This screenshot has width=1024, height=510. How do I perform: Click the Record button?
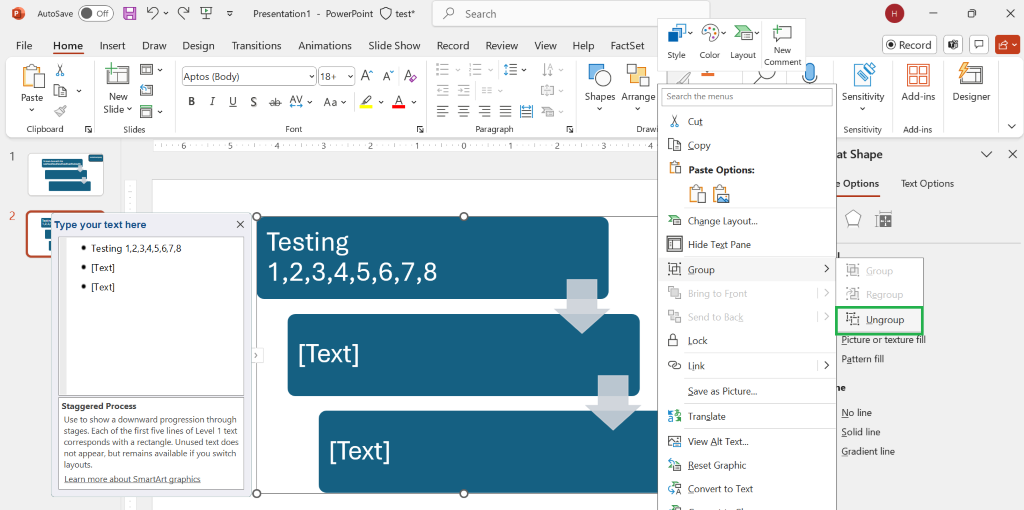tap(909, 45)
